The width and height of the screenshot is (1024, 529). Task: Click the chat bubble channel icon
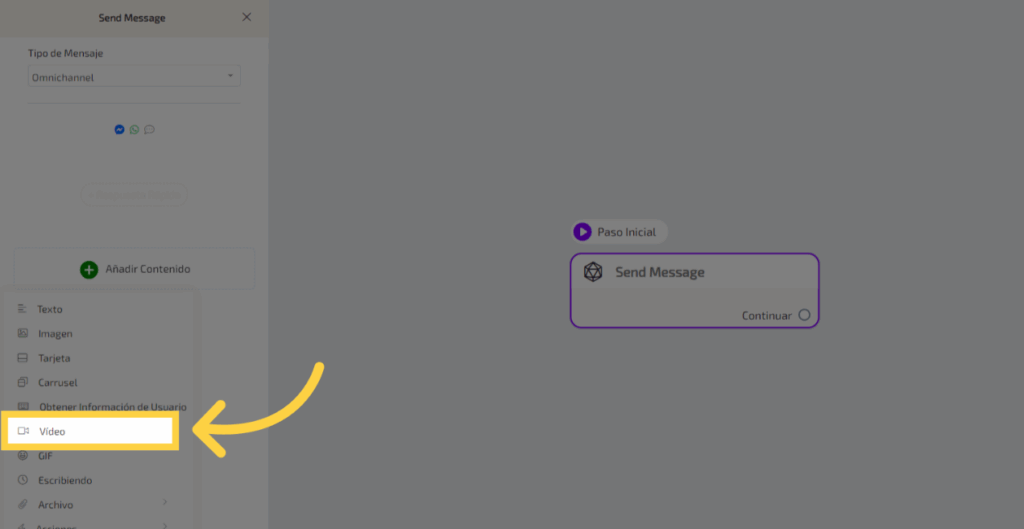click(x=150, y=129)
